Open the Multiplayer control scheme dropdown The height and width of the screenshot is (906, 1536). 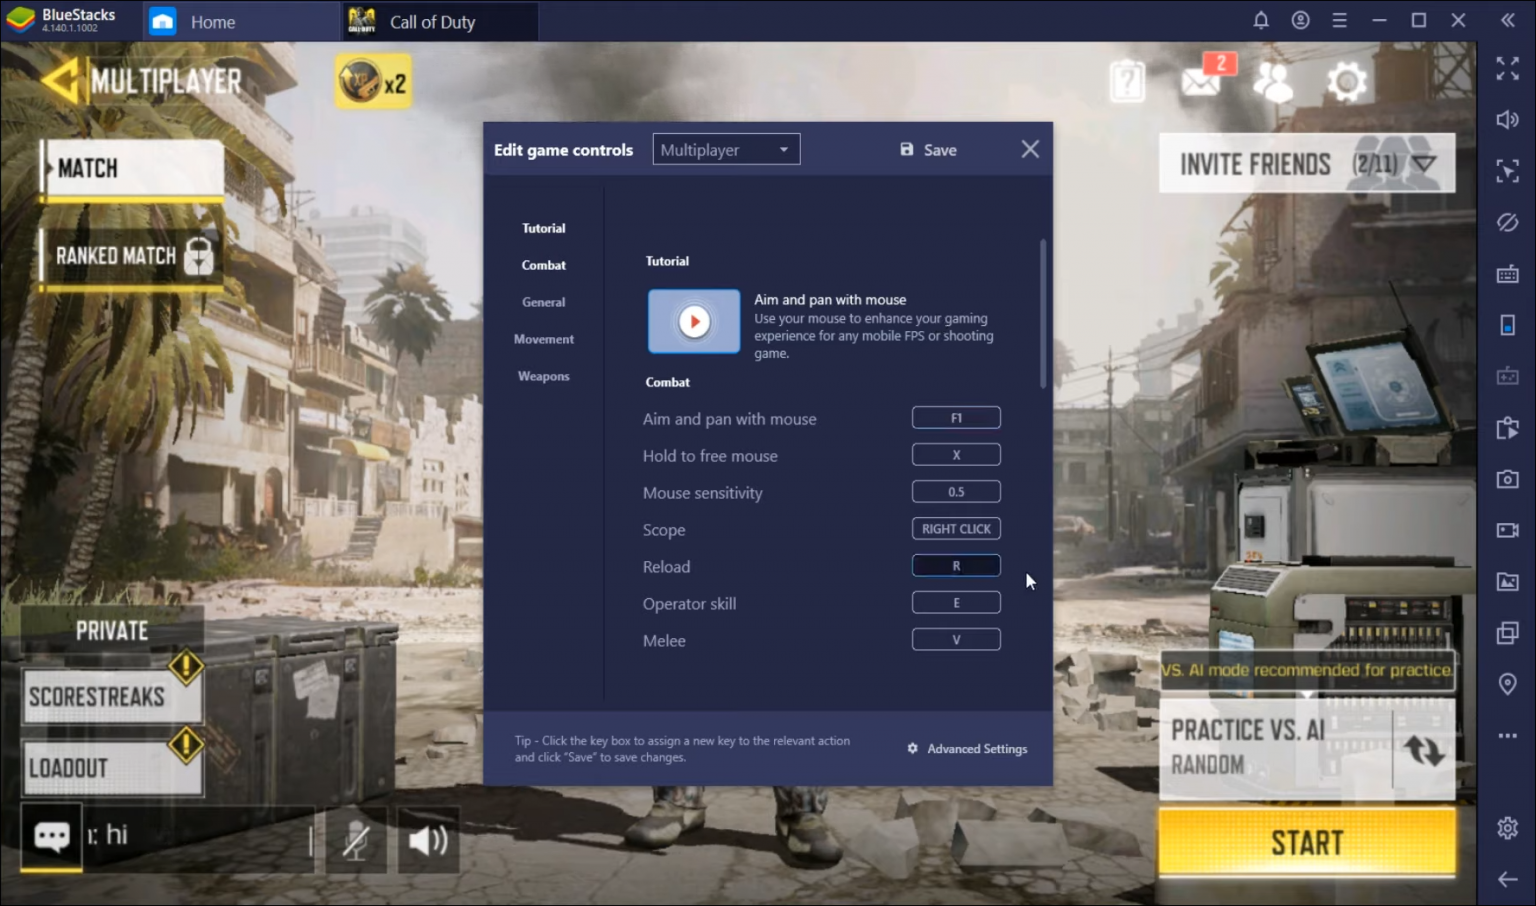click(726, 148)
